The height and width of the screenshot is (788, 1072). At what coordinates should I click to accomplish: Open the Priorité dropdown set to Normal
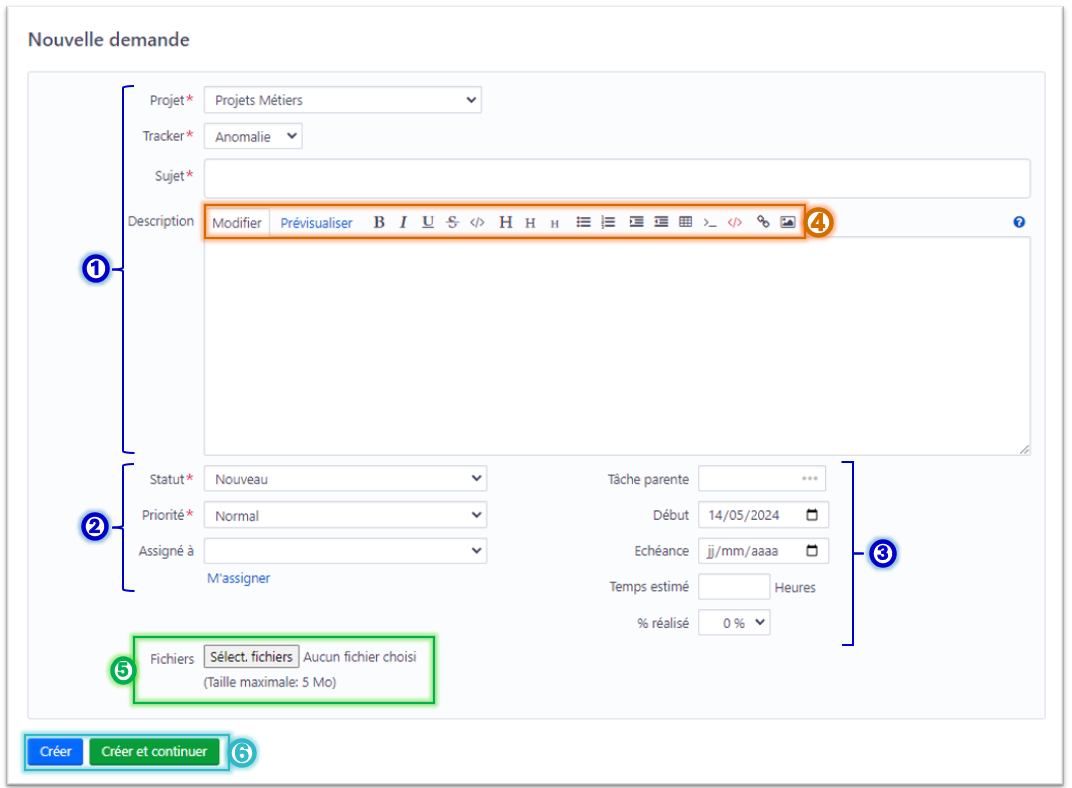coord(345,515)
